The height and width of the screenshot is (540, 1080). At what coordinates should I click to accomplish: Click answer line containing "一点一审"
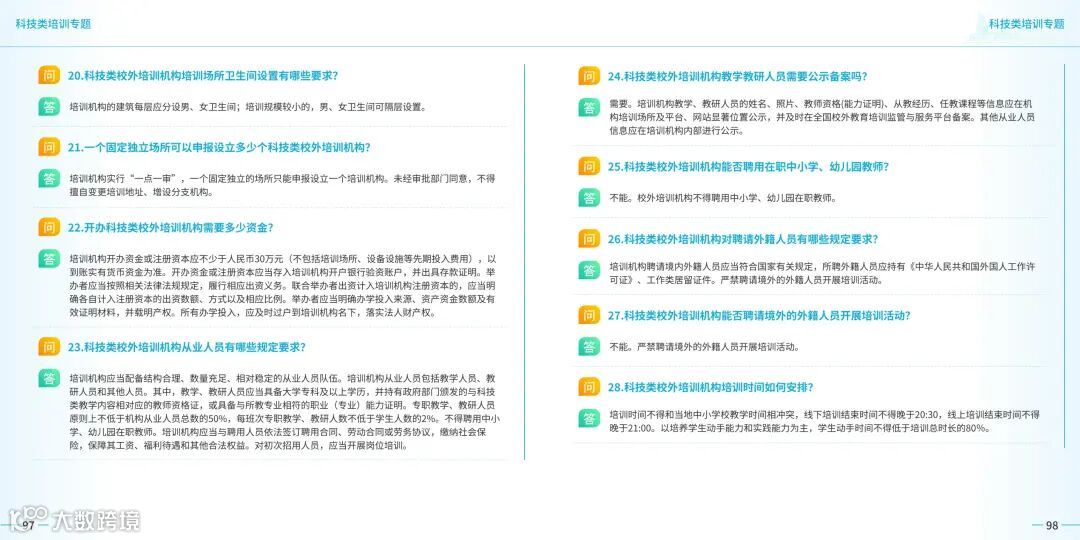click(x=282, y=178)
